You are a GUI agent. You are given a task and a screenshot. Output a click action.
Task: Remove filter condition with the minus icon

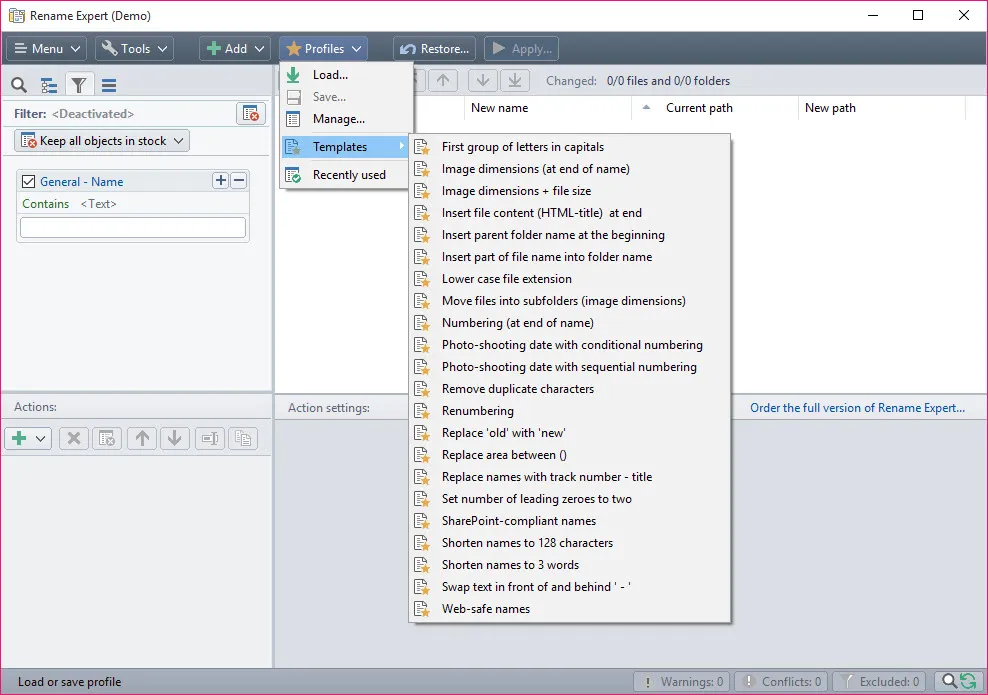tap(239, 181)
